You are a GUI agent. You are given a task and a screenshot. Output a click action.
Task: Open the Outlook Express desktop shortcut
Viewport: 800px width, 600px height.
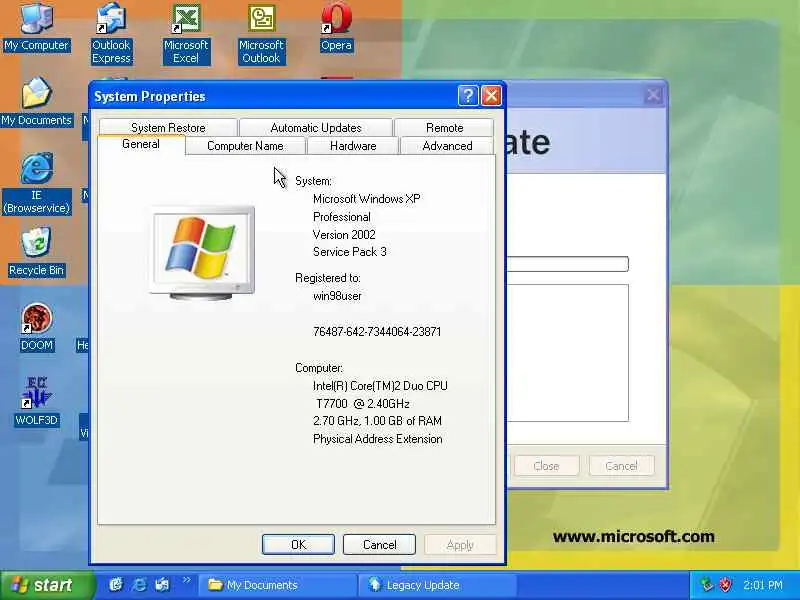tap(111, 34)
